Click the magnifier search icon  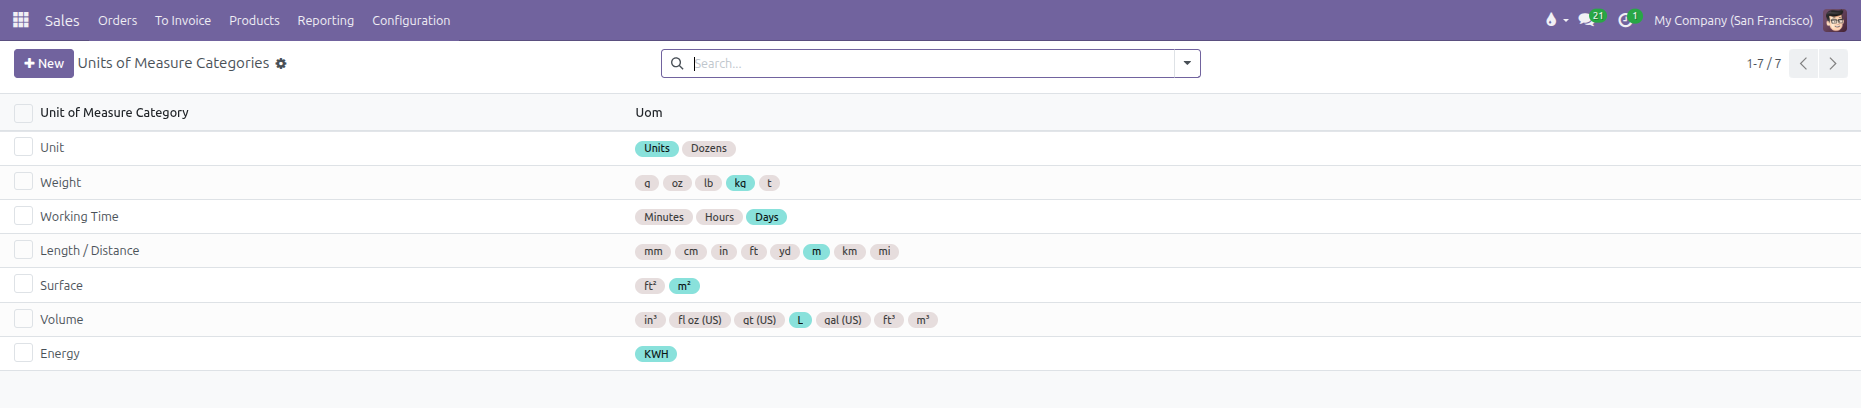click(677, 63)
